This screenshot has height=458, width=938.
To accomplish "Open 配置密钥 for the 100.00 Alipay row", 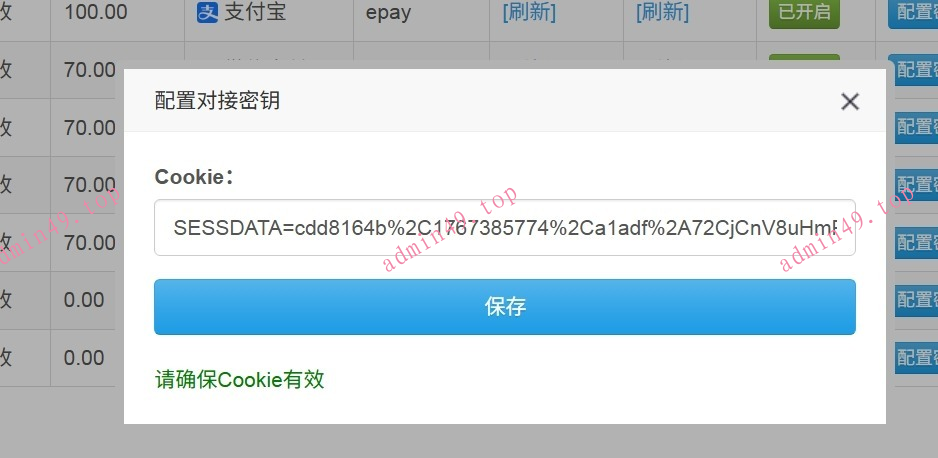I will pos(913,12).
